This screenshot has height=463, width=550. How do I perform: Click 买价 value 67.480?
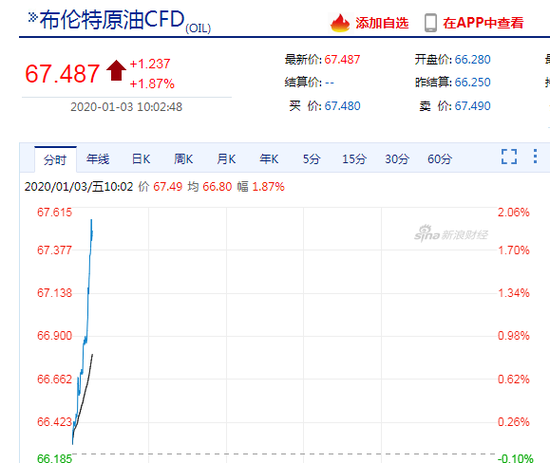point(342,106)
